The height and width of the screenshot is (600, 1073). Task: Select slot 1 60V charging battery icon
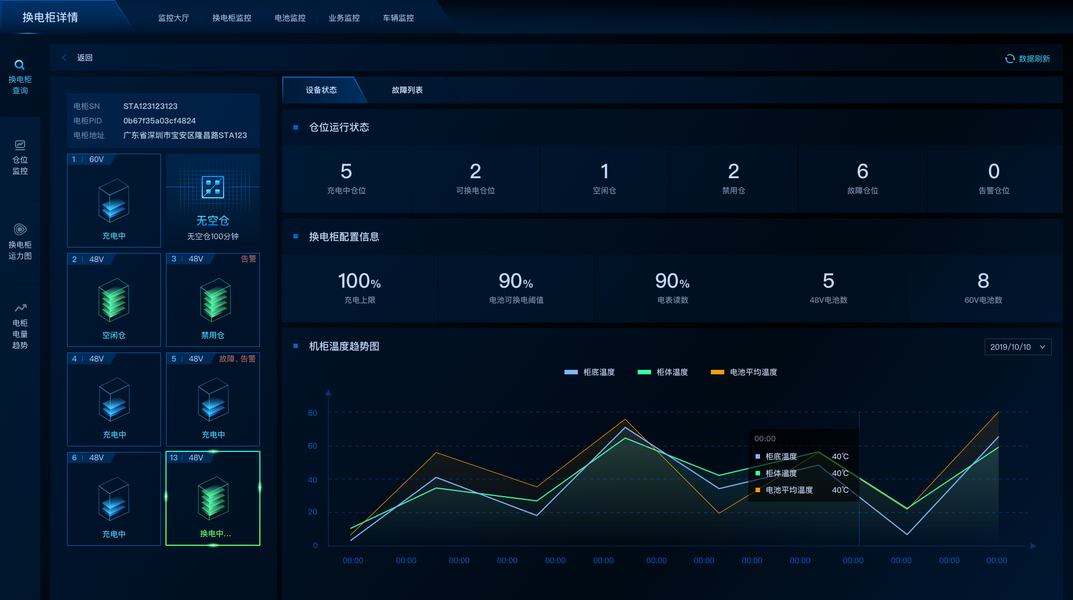coord(114,200)
